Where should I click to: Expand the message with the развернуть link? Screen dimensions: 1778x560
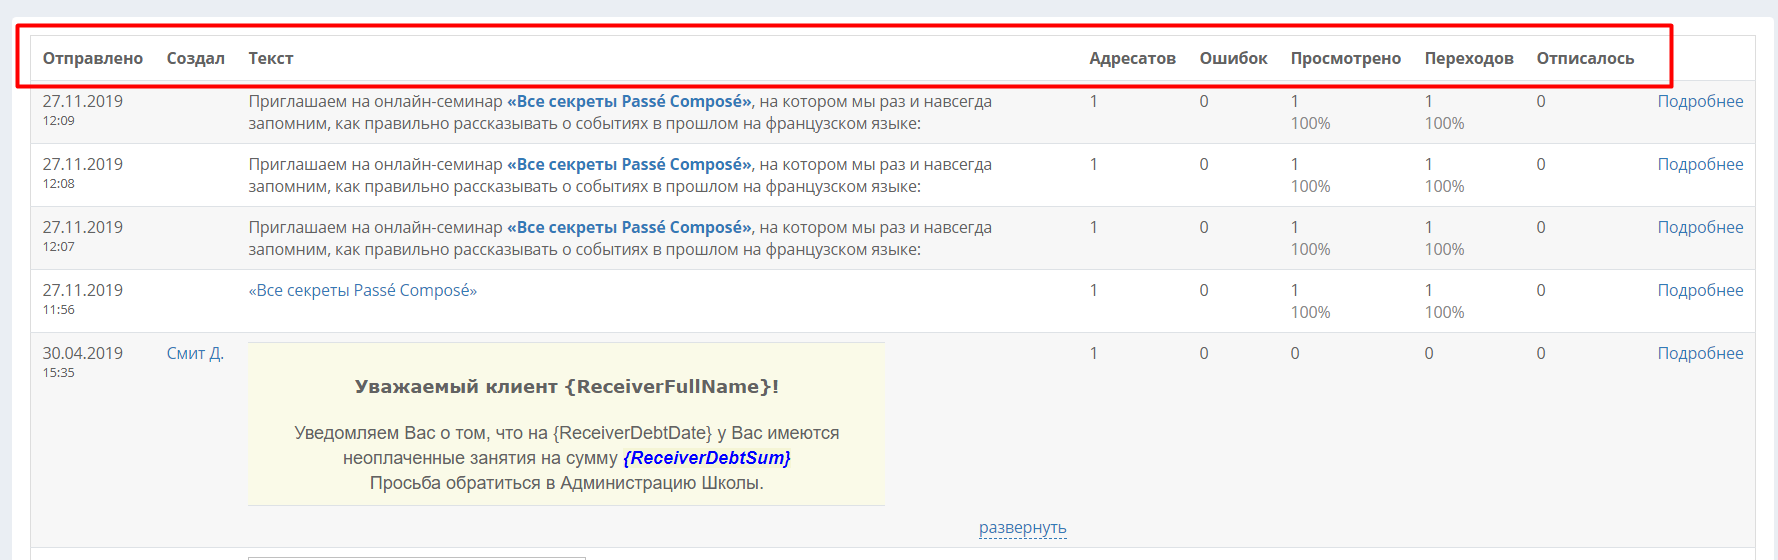1023,527
